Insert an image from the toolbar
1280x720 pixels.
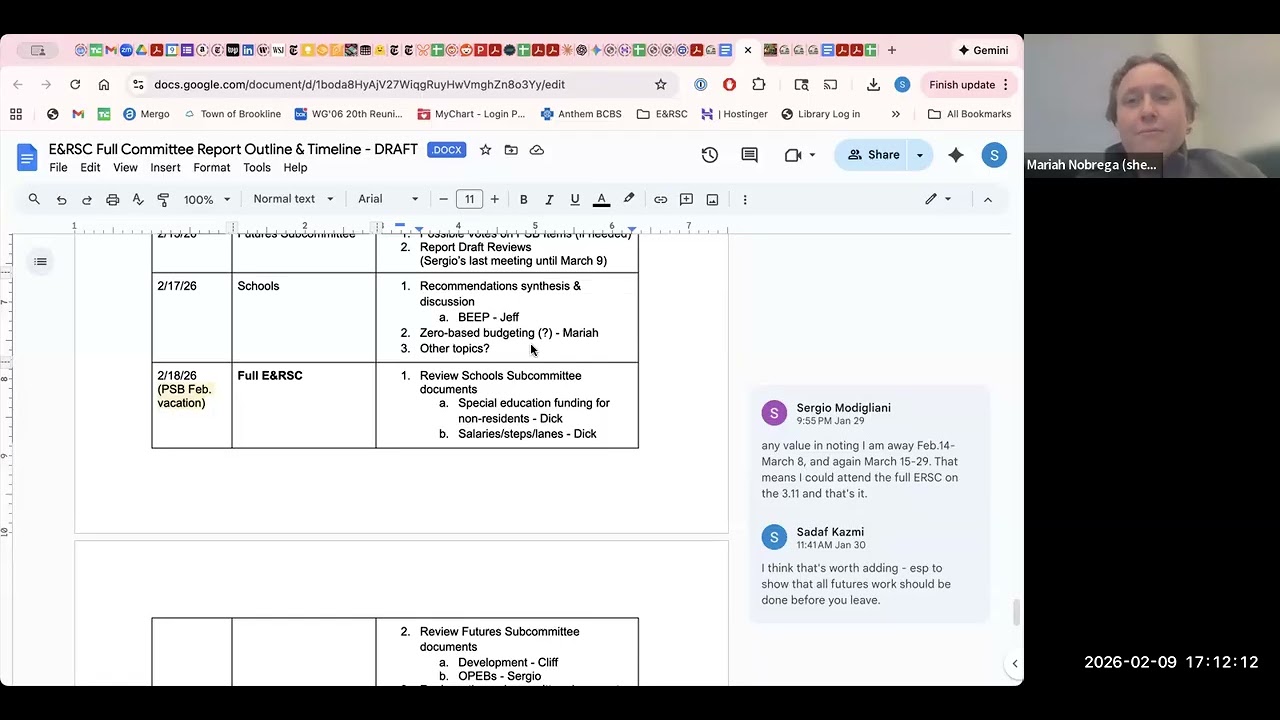pos(712,199)
